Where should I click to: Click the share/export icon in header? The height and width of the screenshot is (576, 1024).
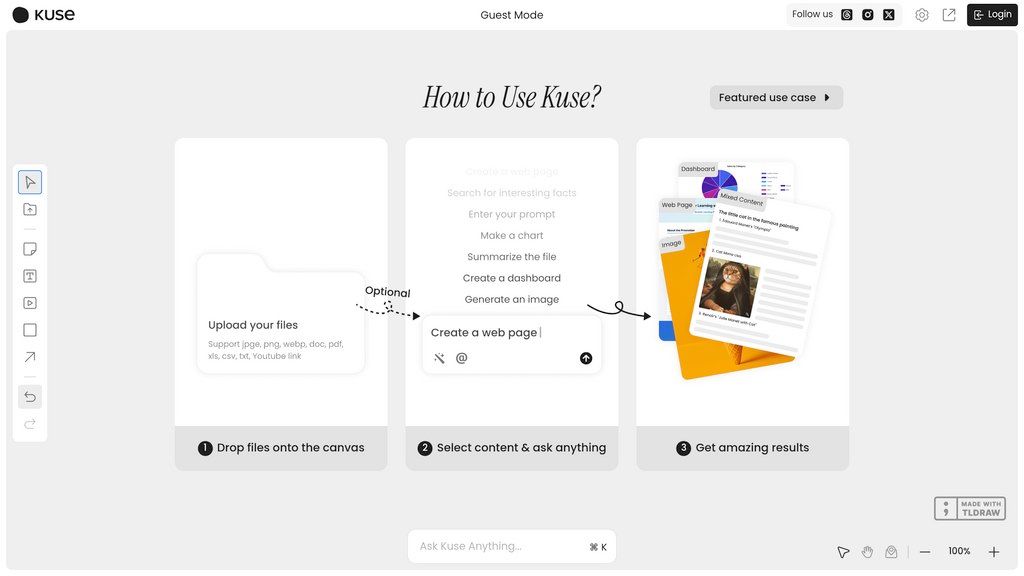[x=949, y=15]
